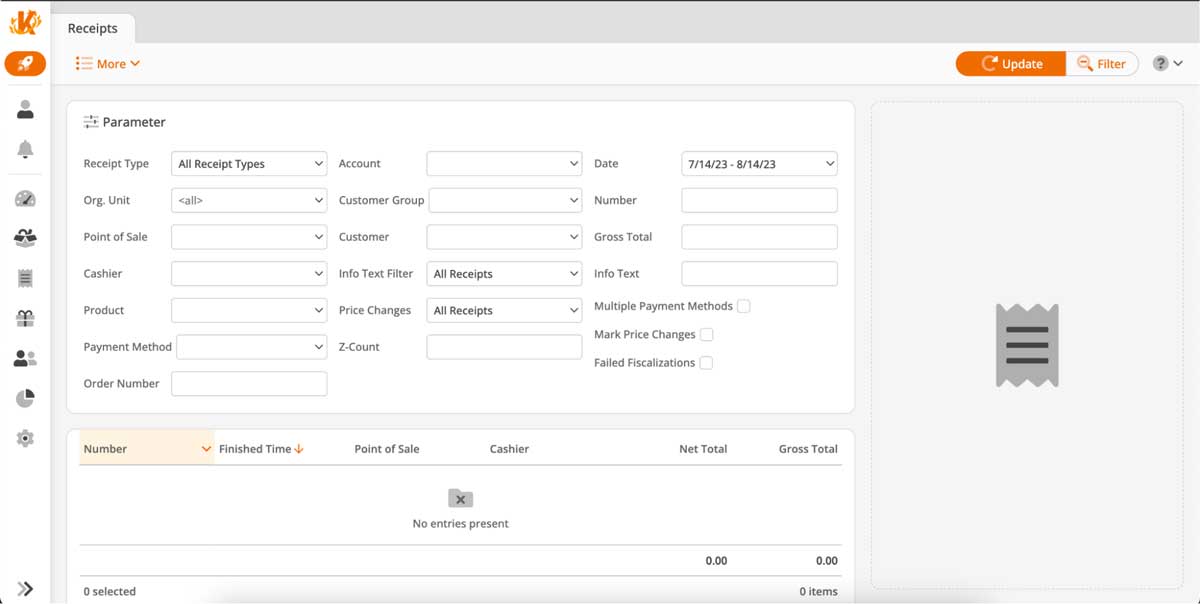Switch to the Receipts tab

point(94,28)
